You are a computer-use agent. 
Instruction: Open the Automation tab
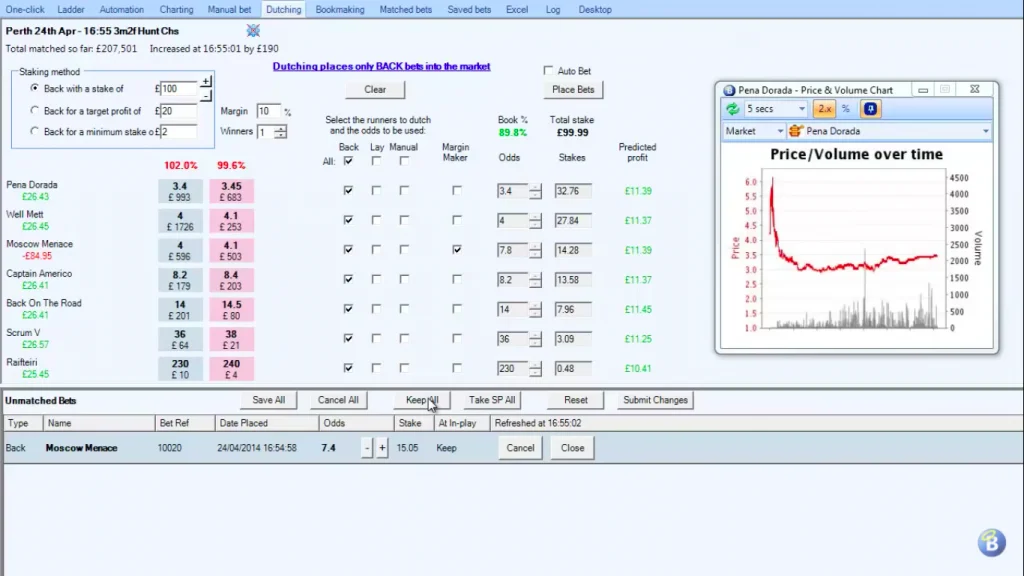click(121, 10)
